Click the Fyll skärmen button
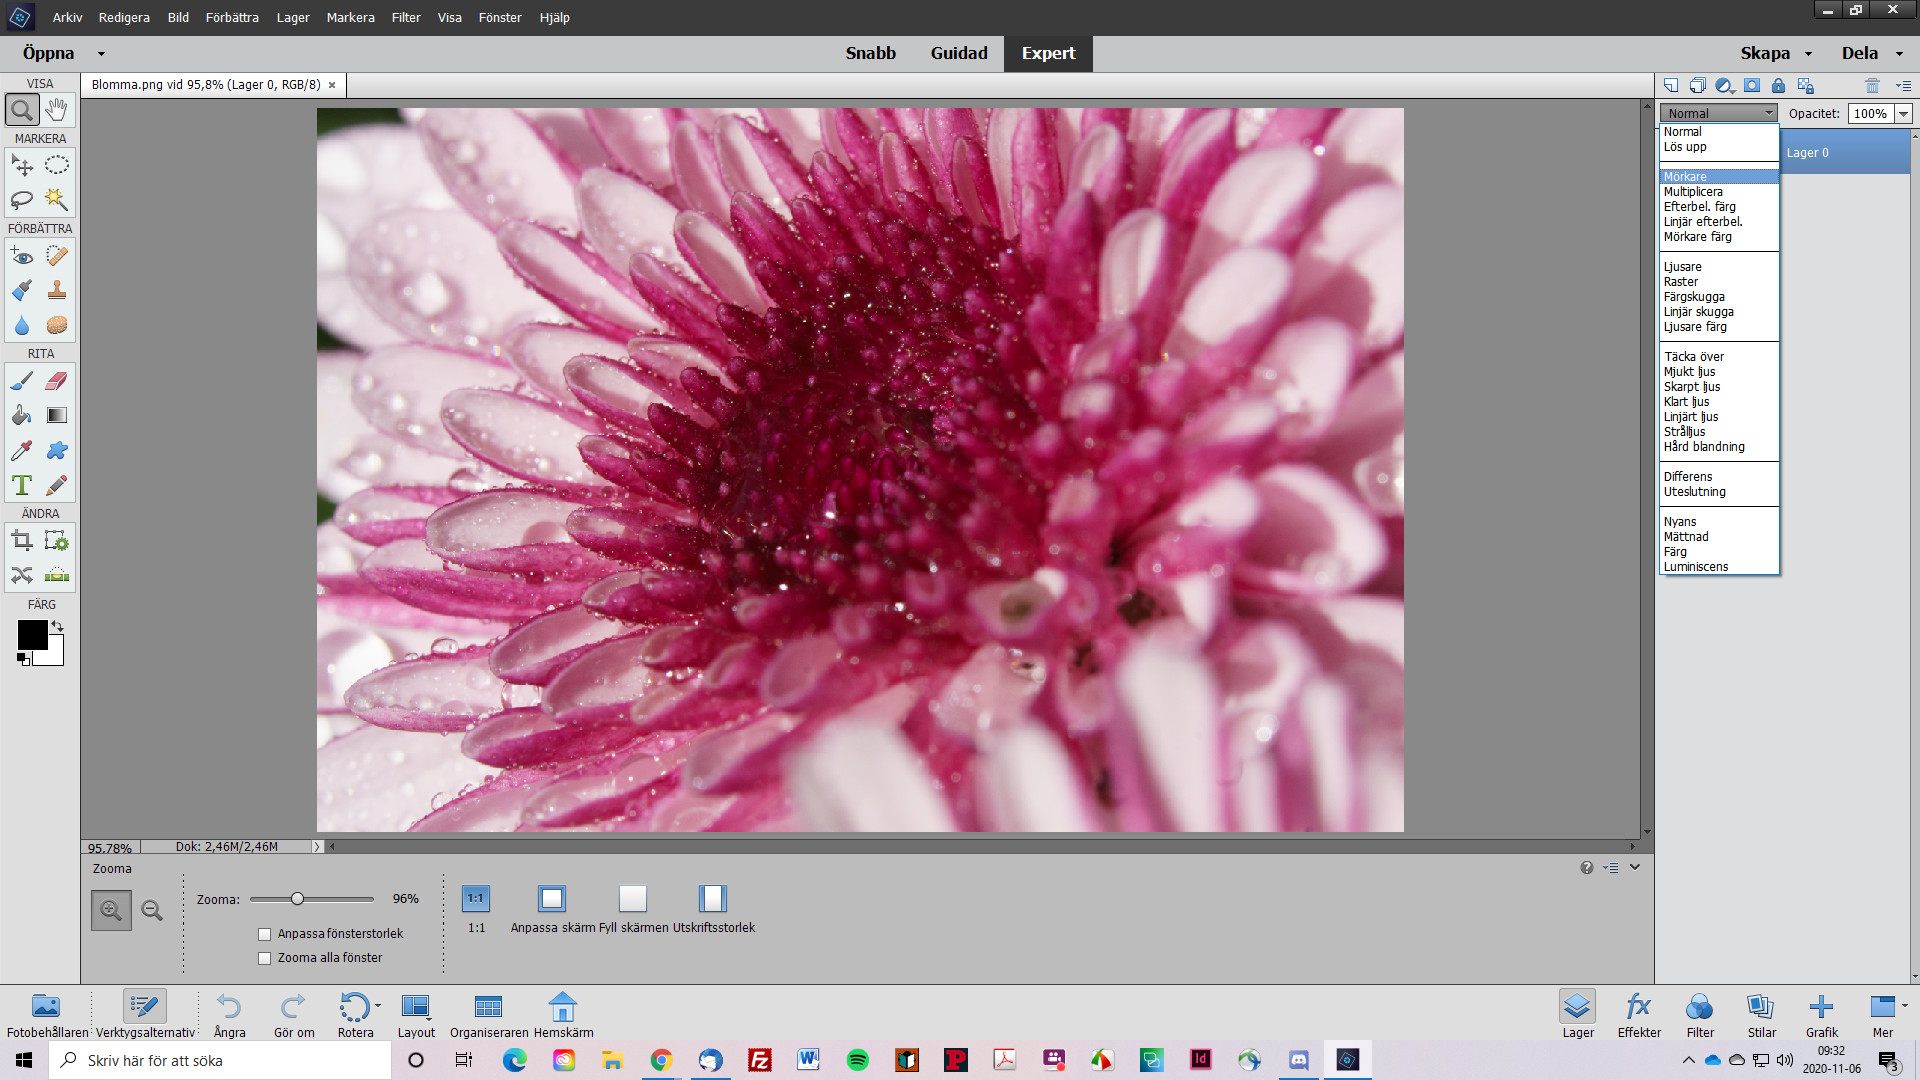Image resolution: width=1920 pixels, height=1080 pixels. pyautogui.click(x=632, y=898)
